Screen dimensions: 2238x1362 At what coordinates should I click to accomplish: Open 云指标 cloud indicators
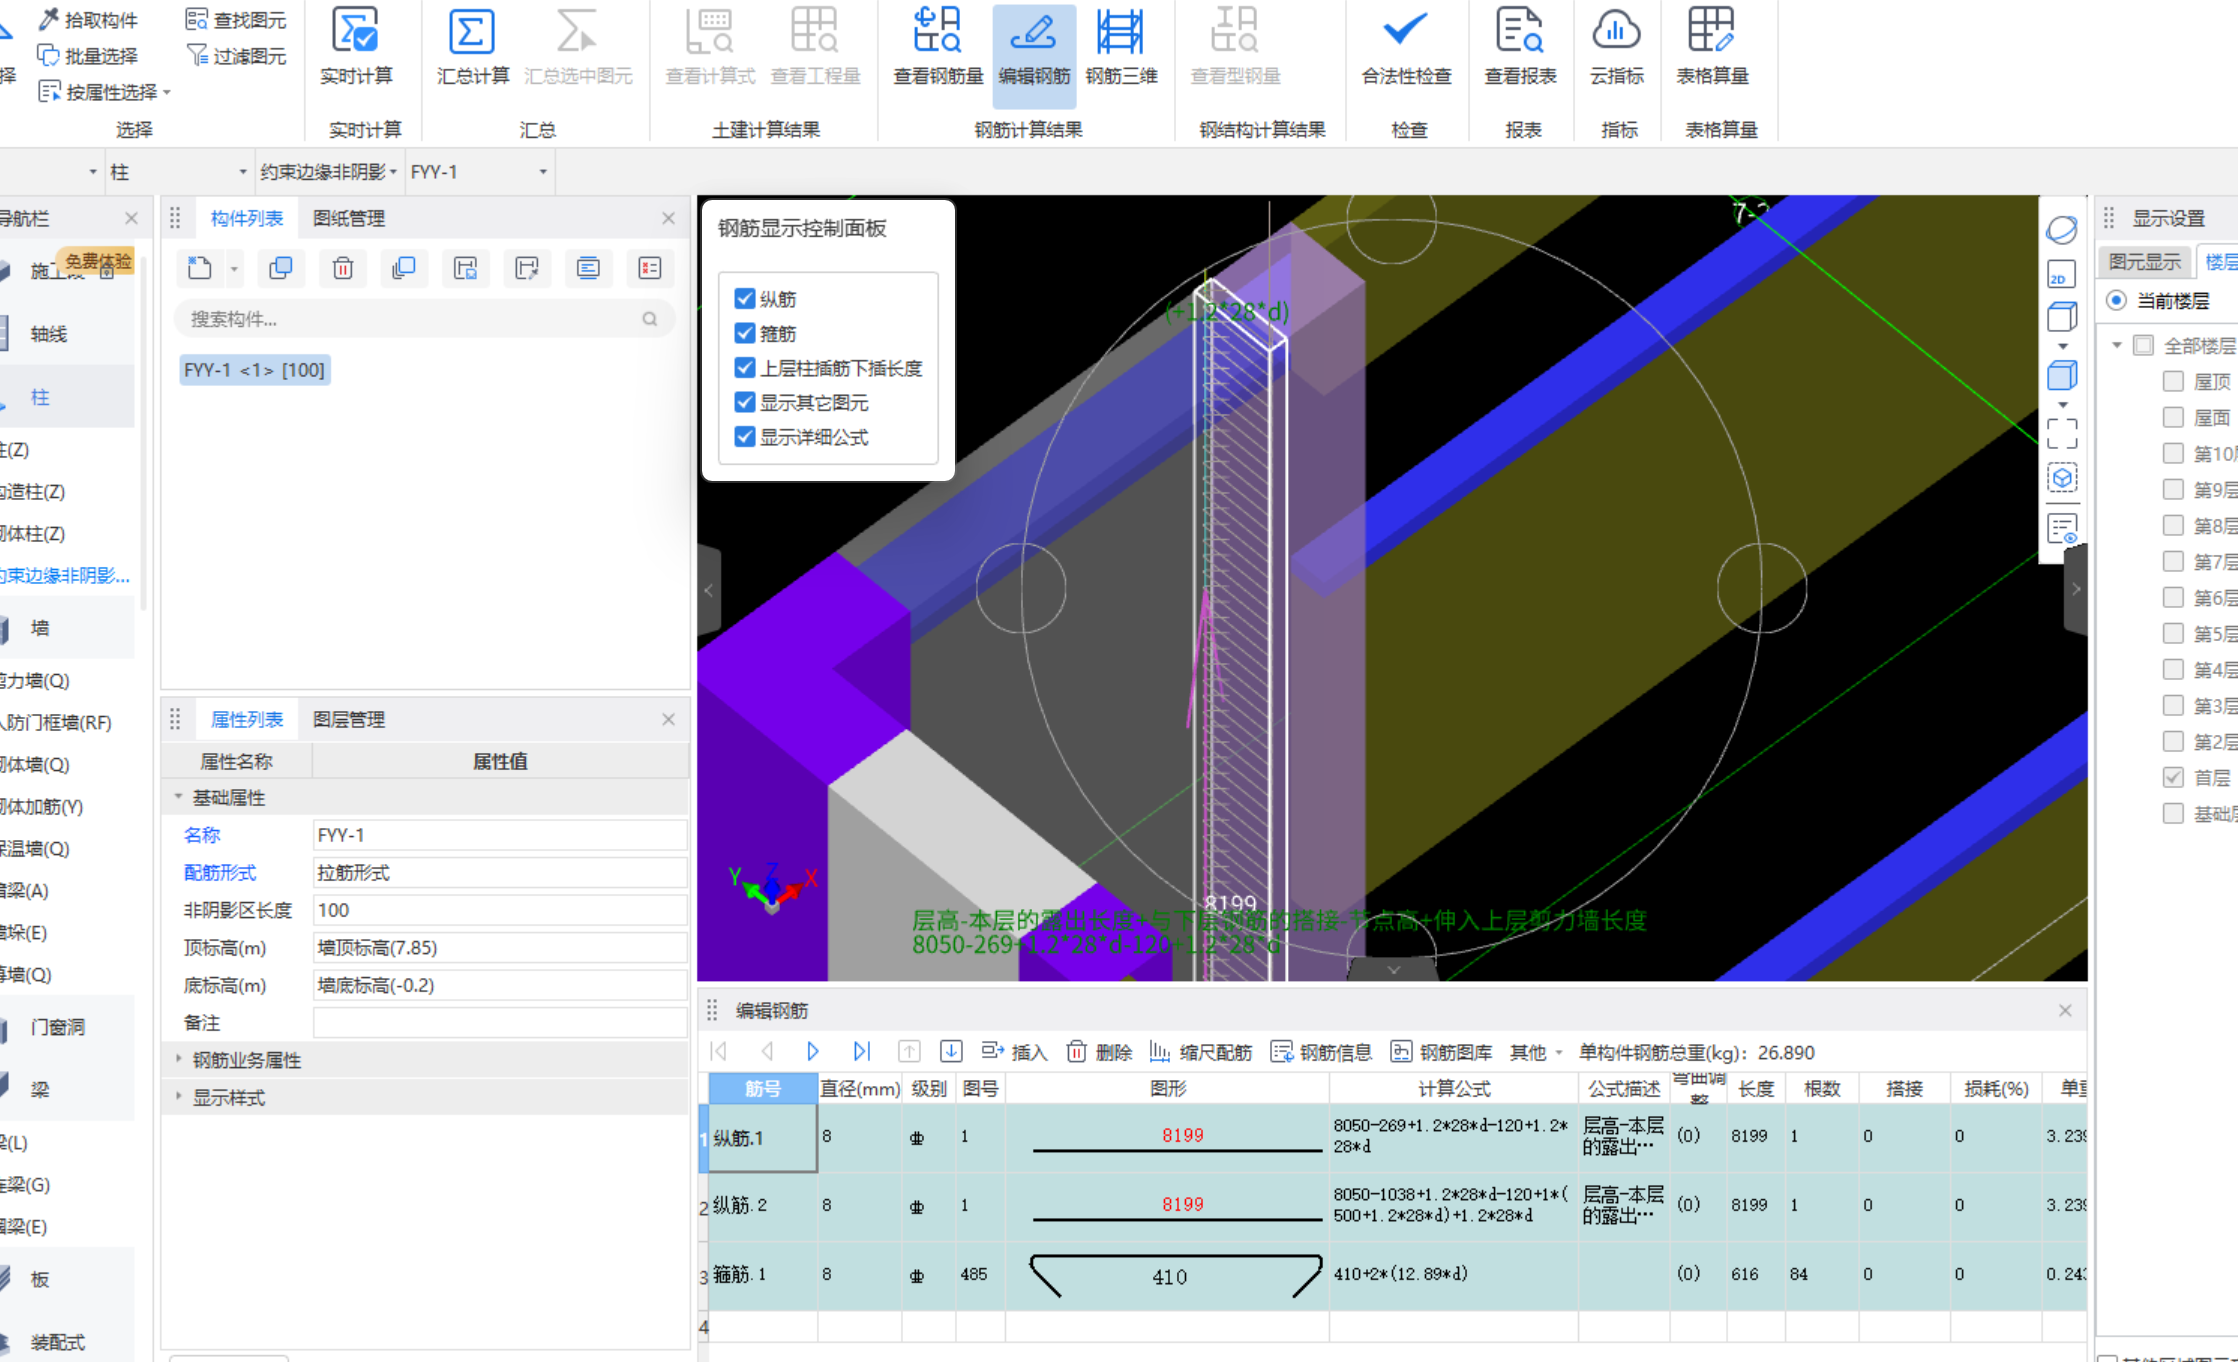click(1616, 47)
